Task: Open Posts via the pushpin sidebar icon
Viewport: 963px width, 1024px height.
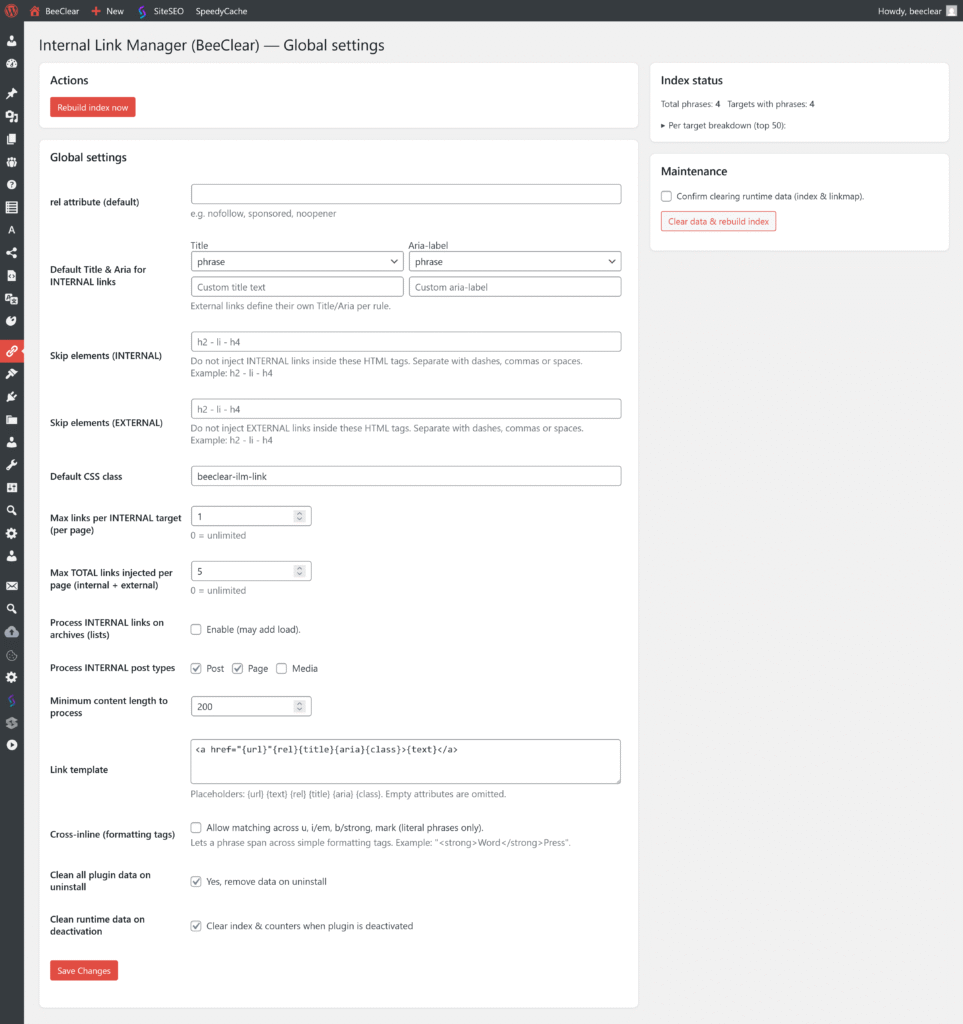Action: click(12, 93)
